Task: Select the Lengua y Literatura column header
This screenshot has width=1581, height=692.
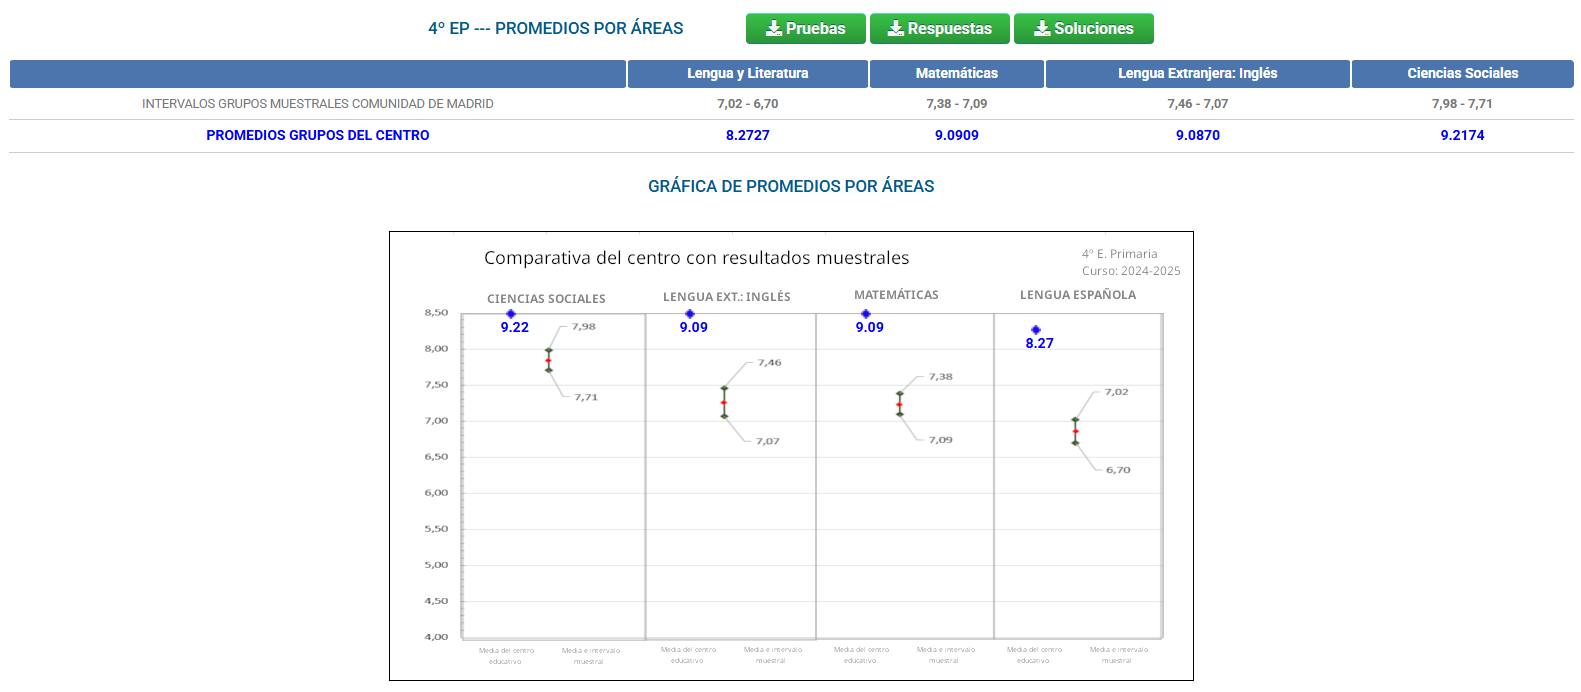Action: (747, 73)
